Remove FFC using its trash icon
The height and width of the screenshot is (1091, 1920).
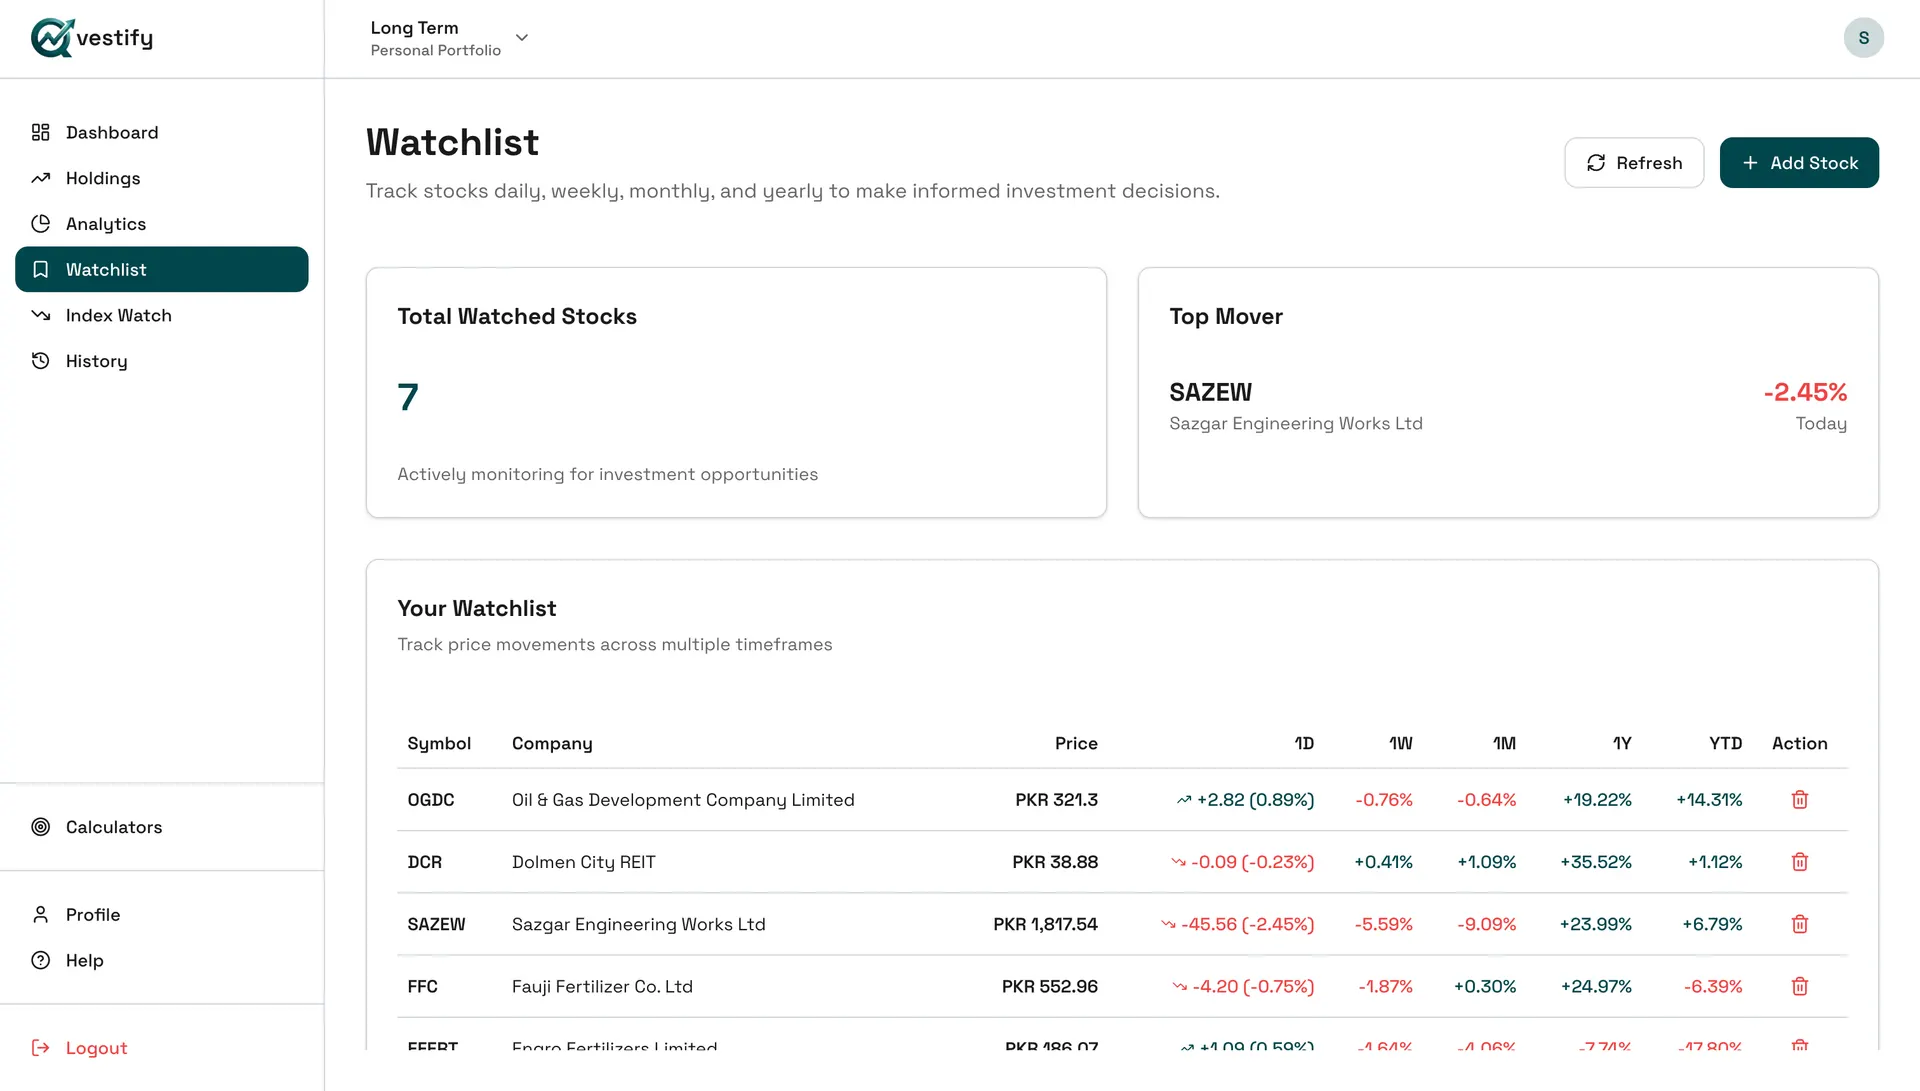tap(1800, 987)
